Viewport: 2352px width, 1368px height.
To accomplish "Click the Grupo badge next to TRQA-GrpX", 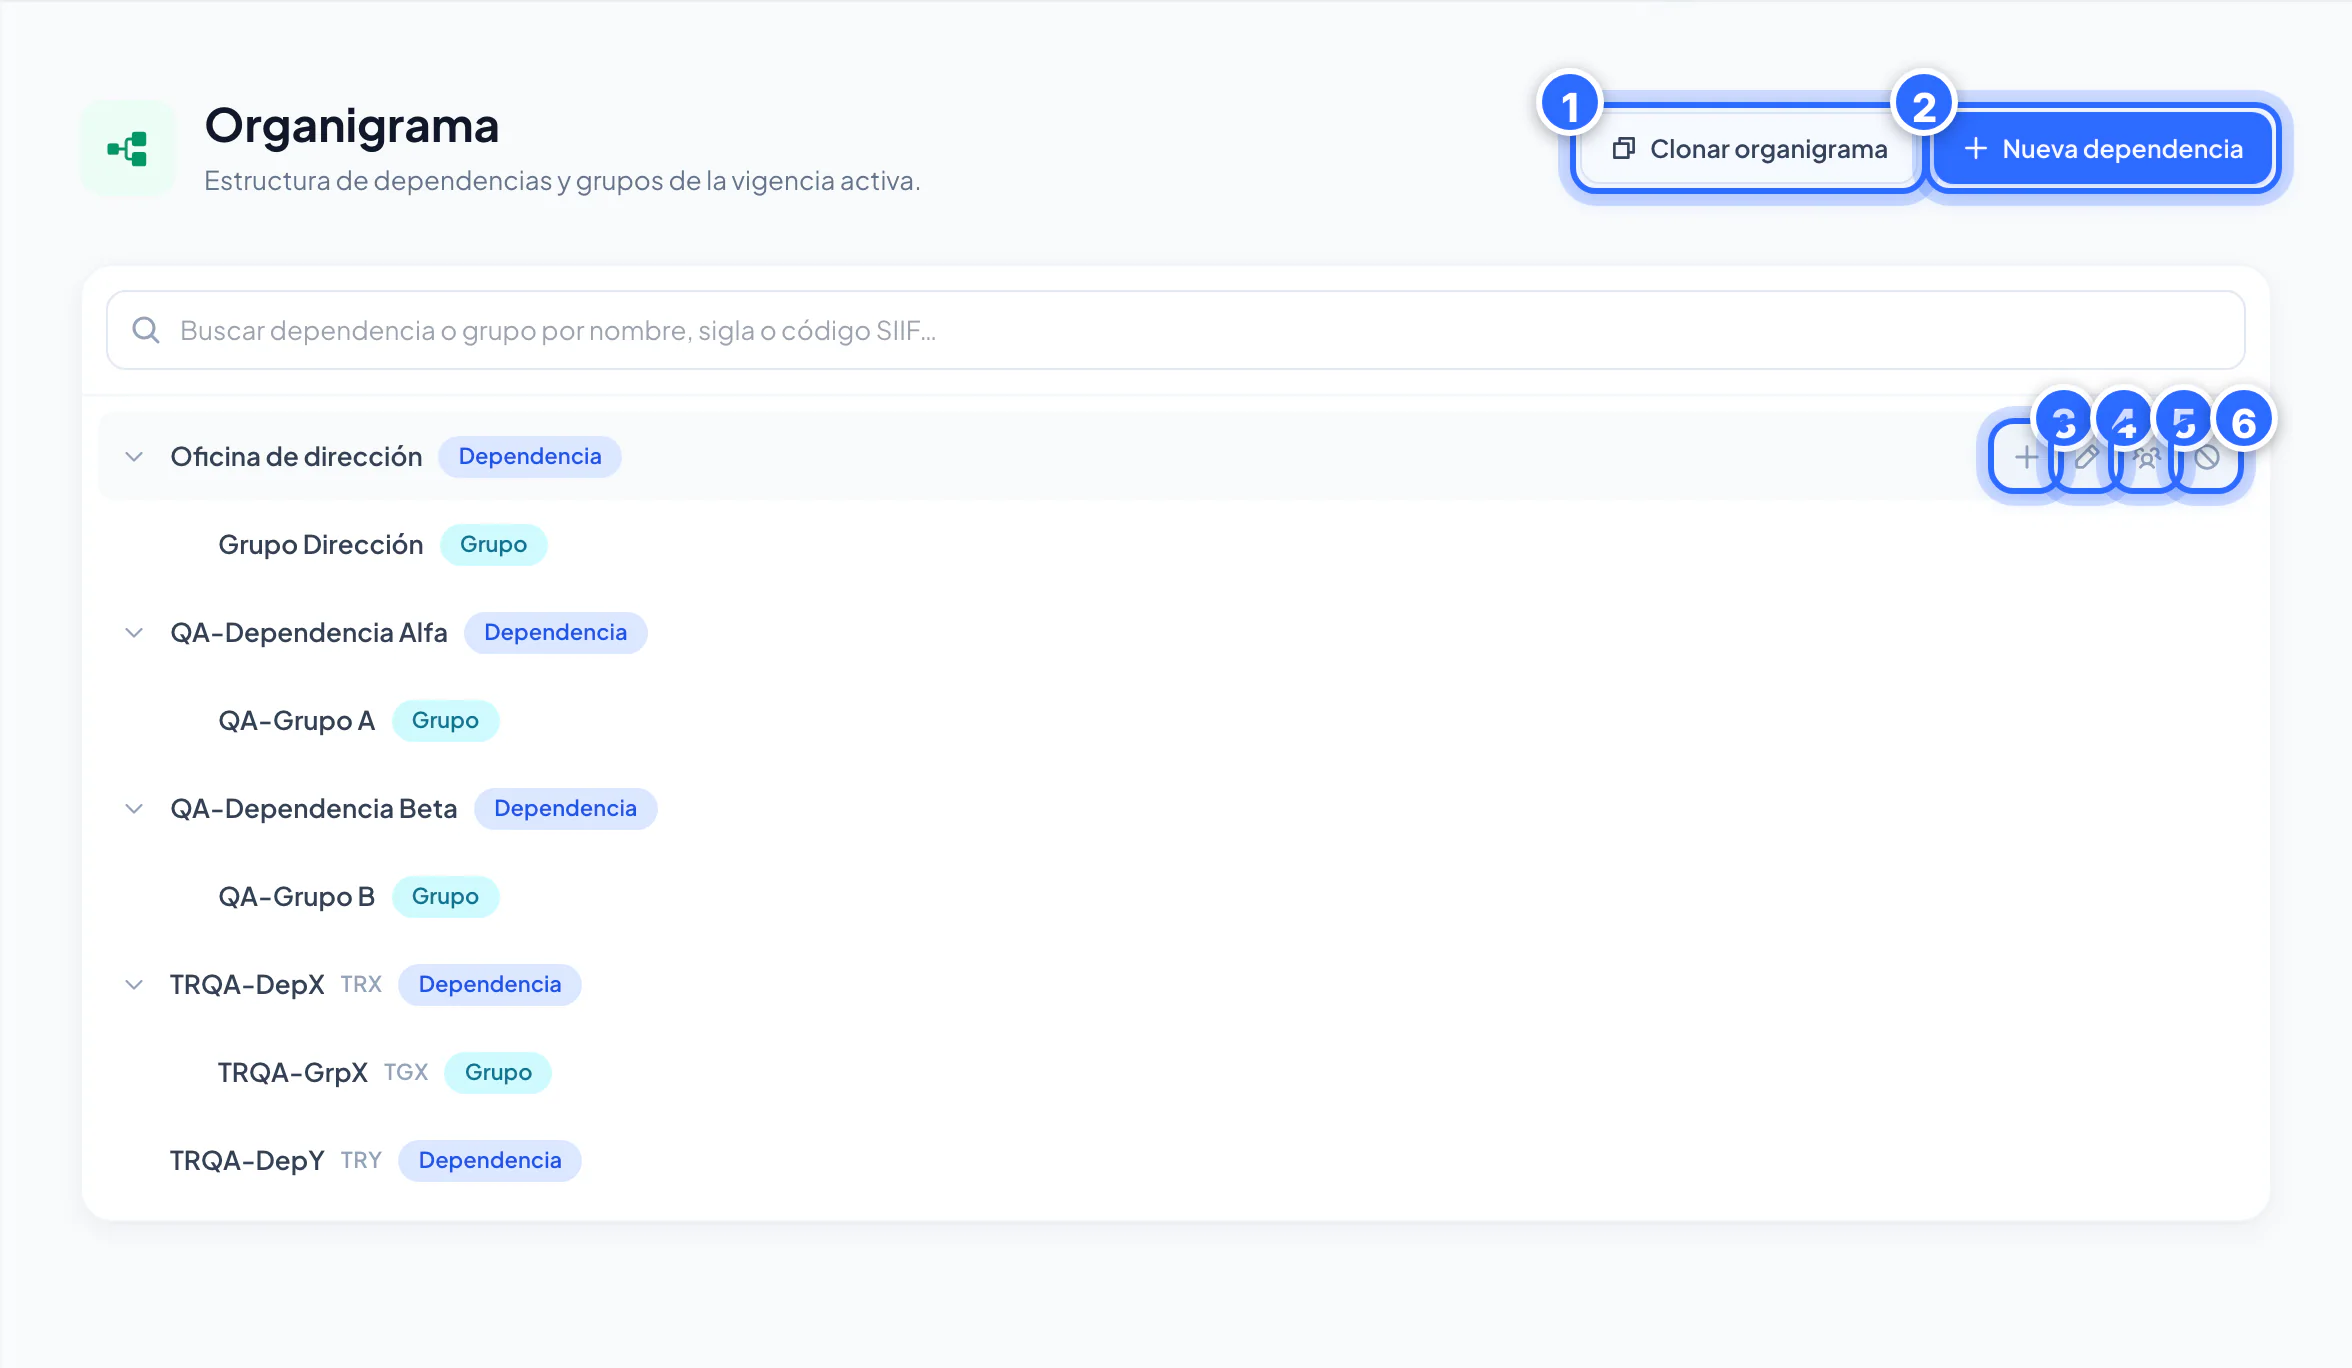I will (x=498, y=1073).
